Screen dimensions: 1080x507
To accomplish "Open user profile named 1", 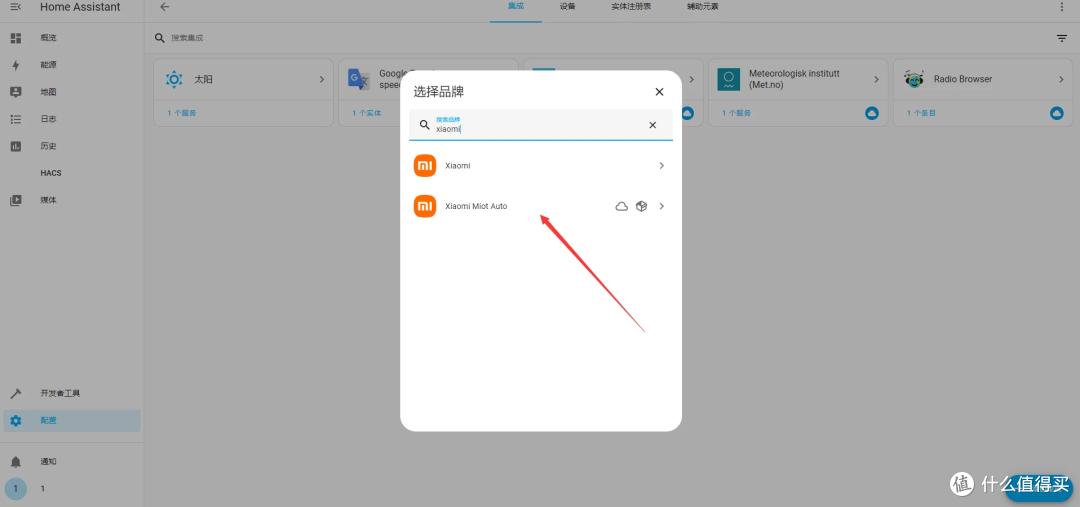I will (x=72, y=488).
